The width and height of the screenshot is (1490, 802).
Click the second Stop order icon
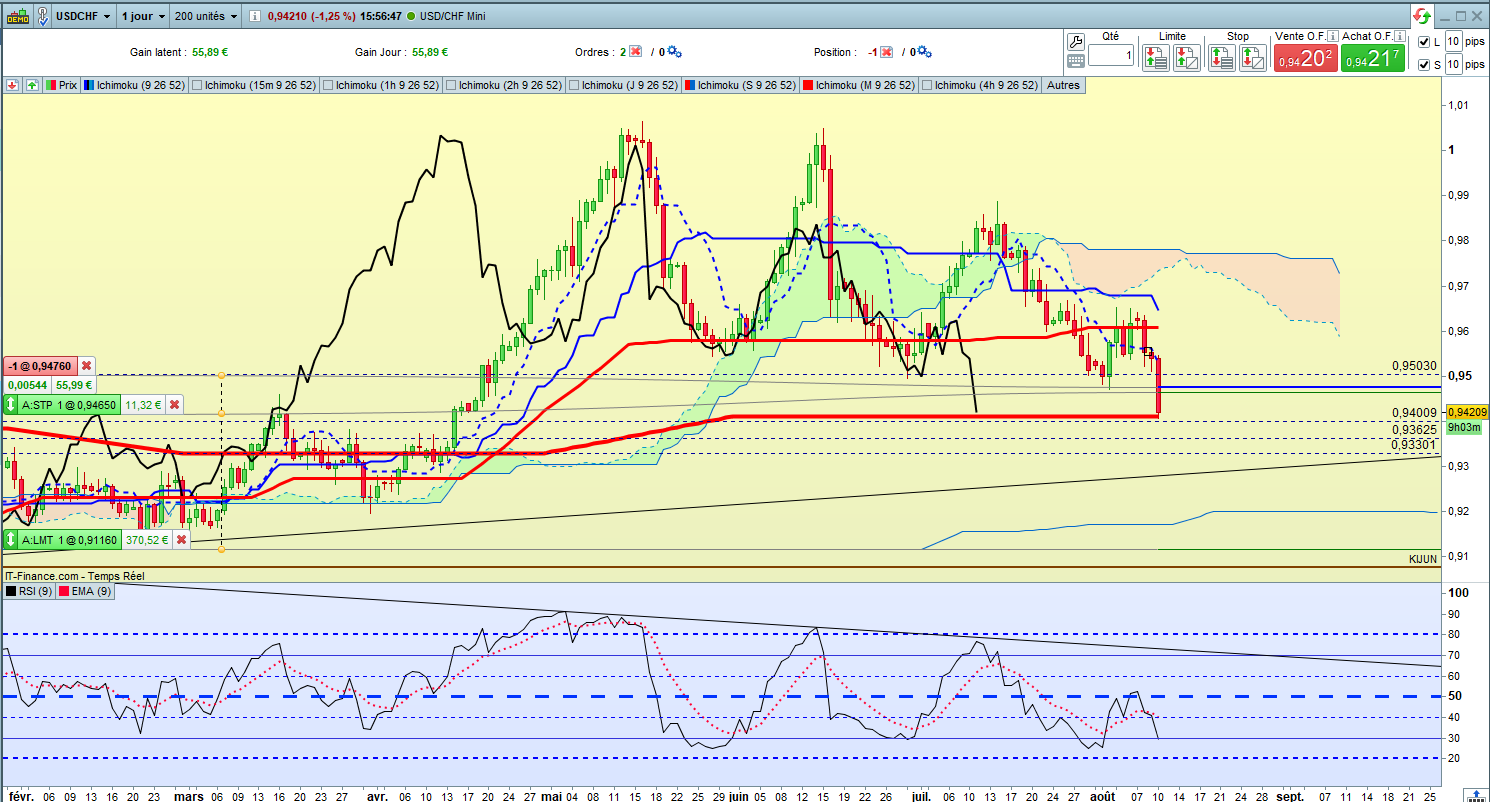click(x=1252, y=58)
